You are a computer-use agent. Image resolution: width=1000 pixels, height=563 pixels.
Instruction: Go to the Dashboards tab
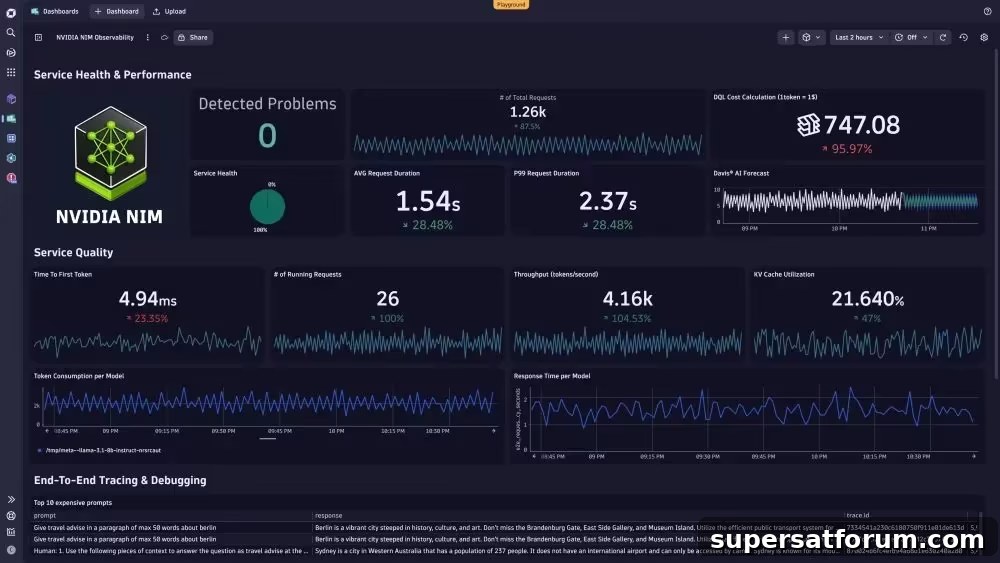pos(55,11)
